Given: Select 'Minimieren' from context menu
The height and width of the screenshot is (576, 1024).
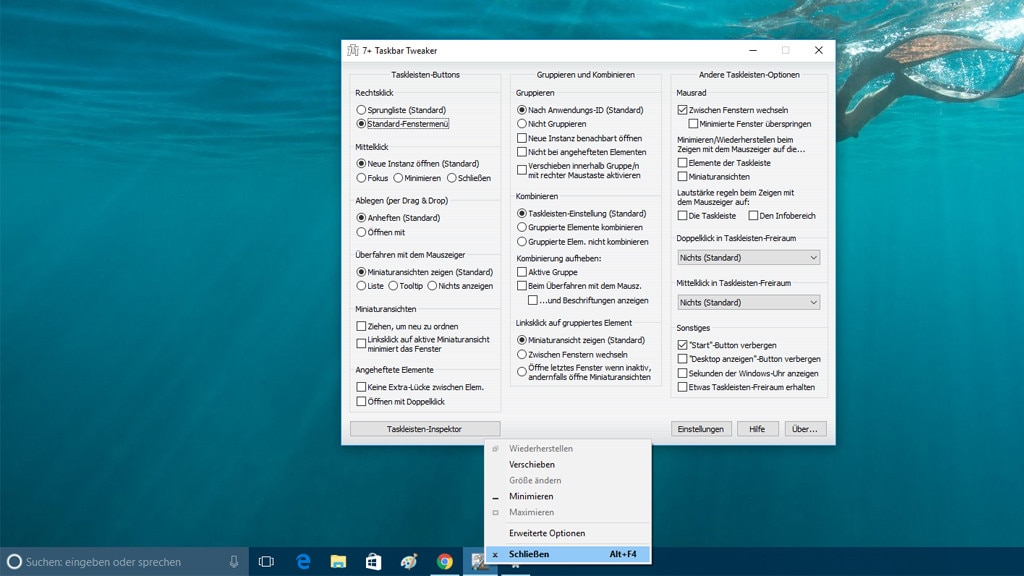Looking at the screenshot, I should coord(531,496).
